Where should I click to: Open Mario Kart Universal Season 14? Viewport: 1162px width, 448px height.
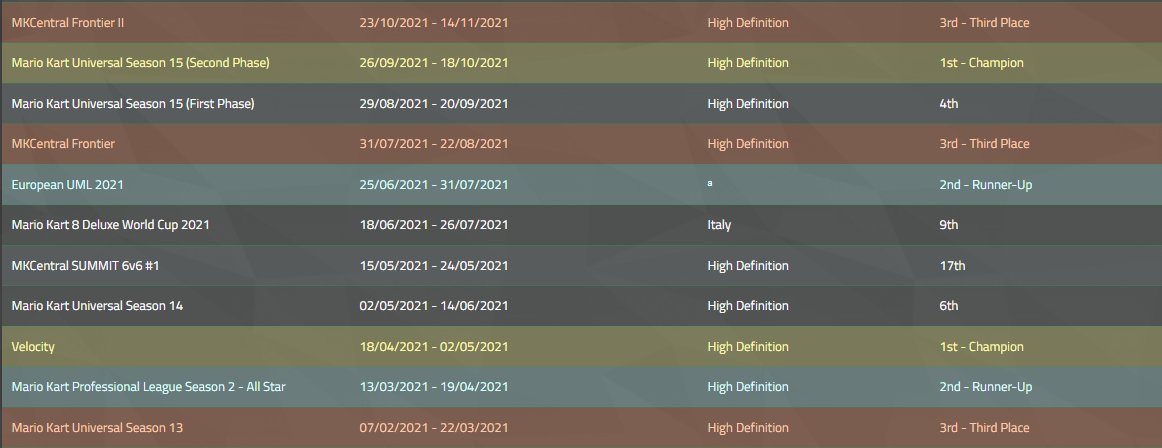click(x=97, y=306)
